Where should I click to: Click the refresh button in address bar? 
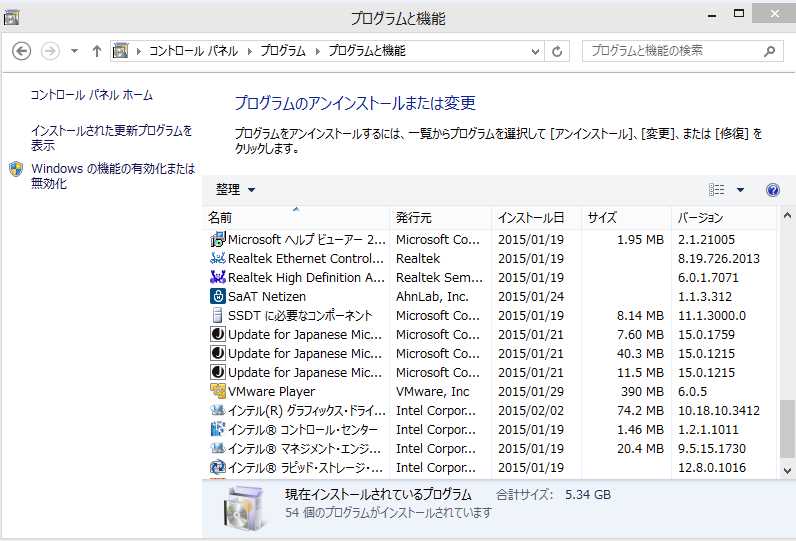tap(557, 51)
